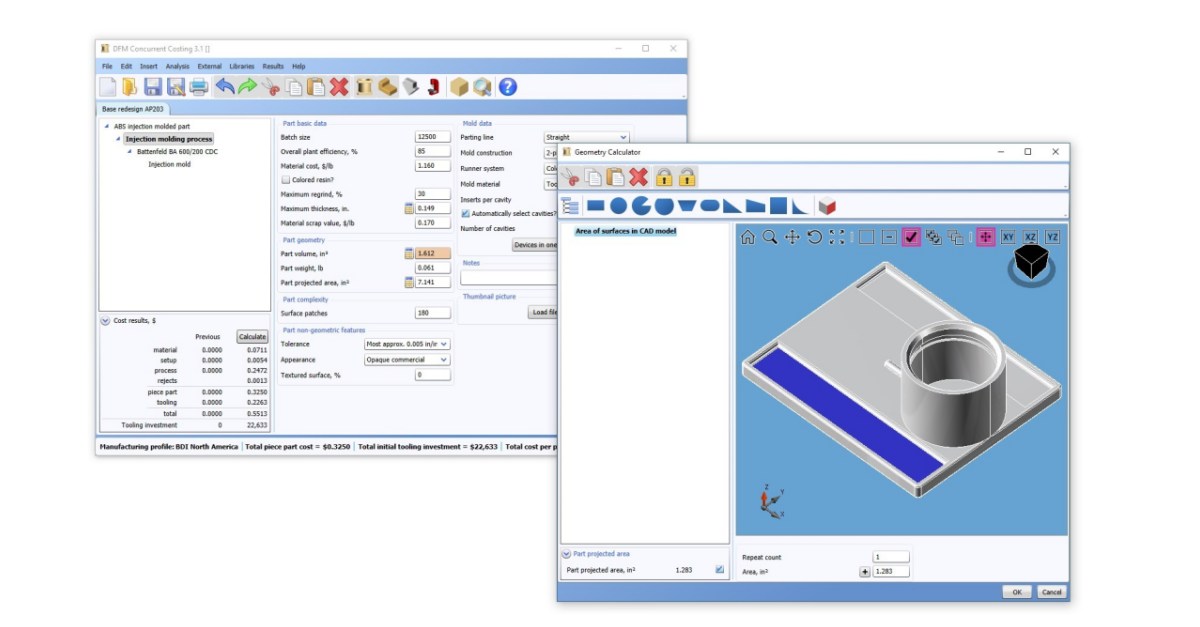Screen dimensions: 1200x627
Task: Click OK in the Geometry Calculator
Action: click(1016, 591)
